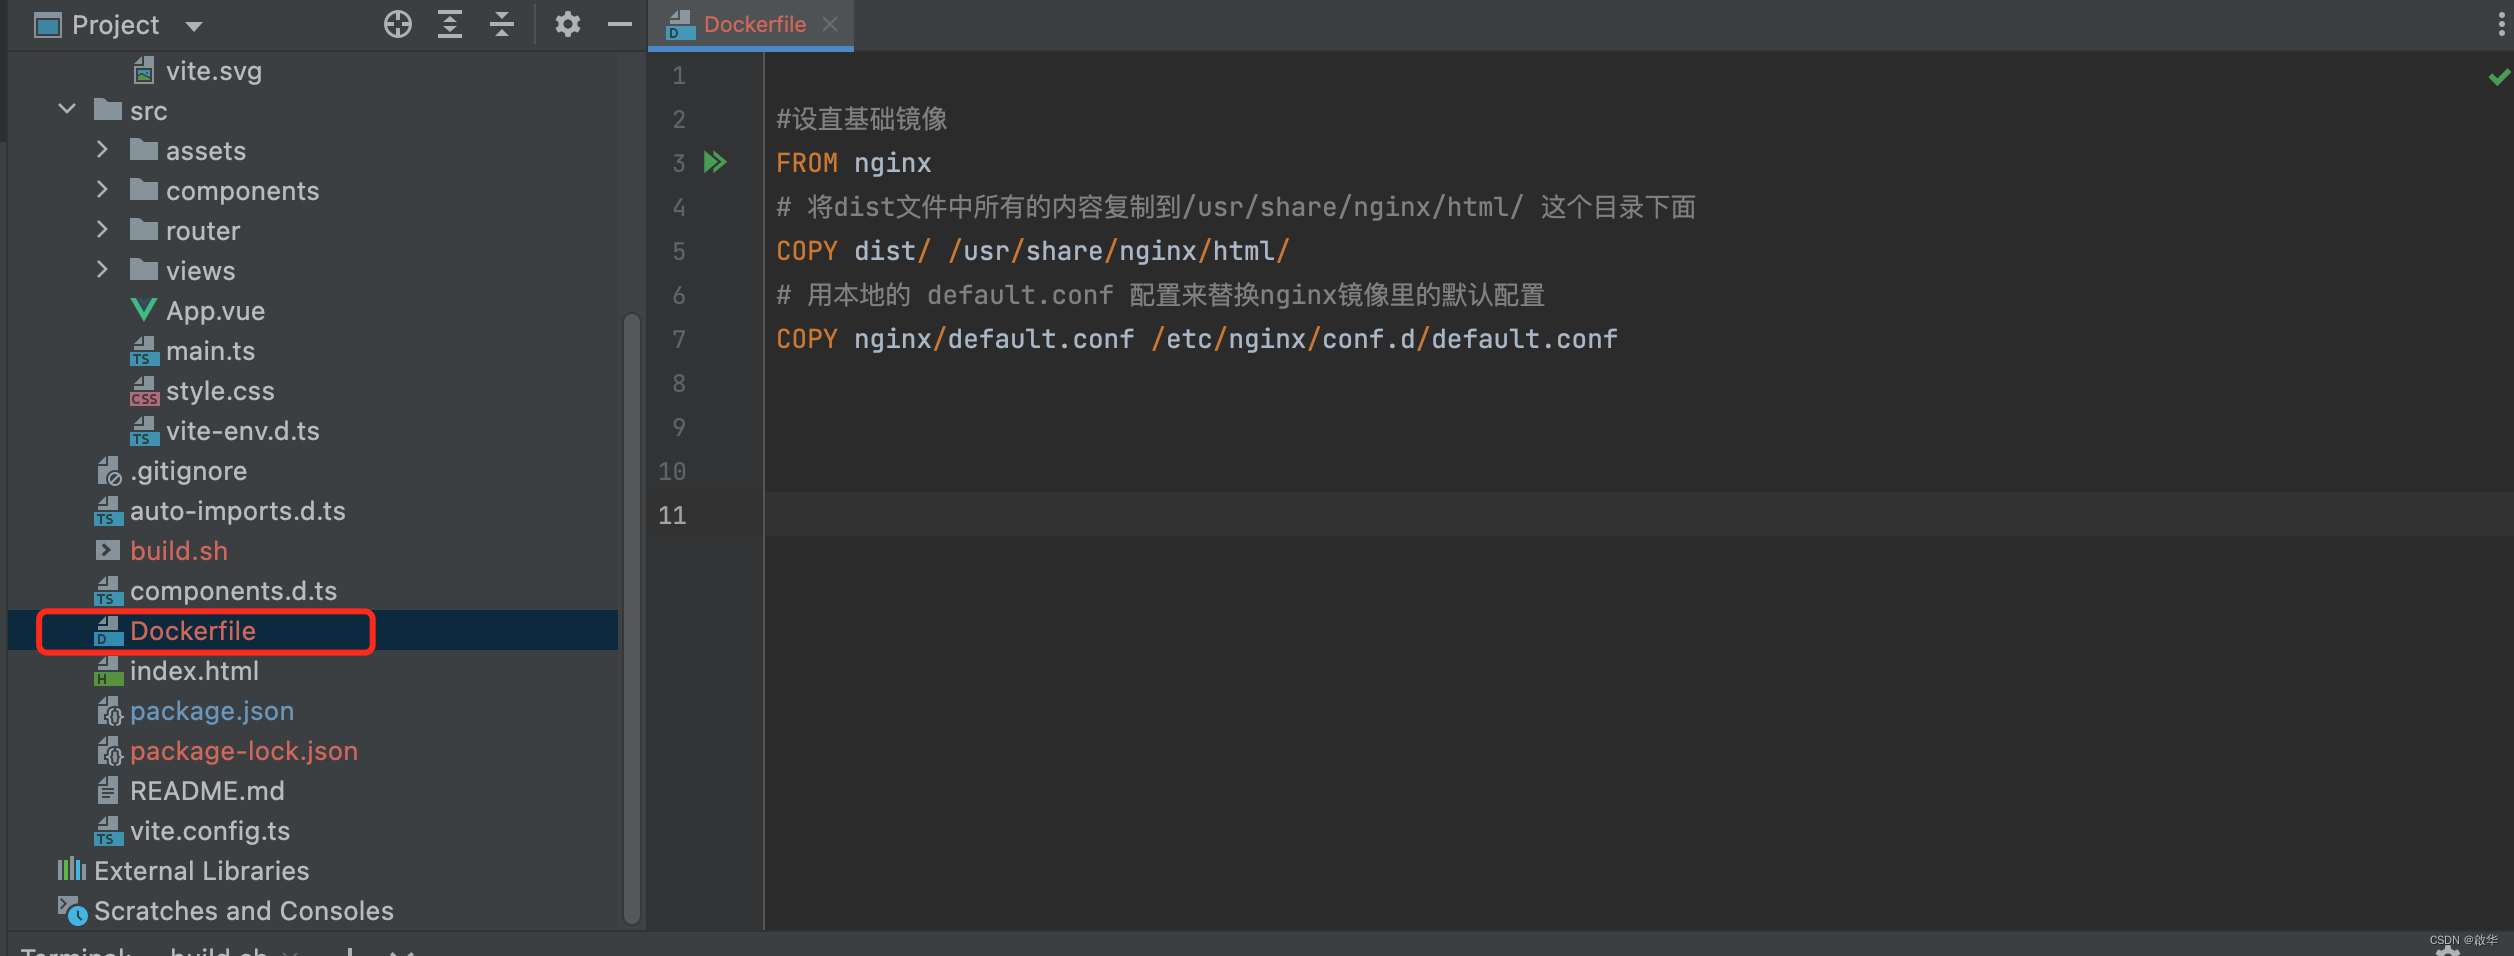Screen dimensions: 2514x956
Task: Select the style.css file
Action: click(x=220, y=391)
